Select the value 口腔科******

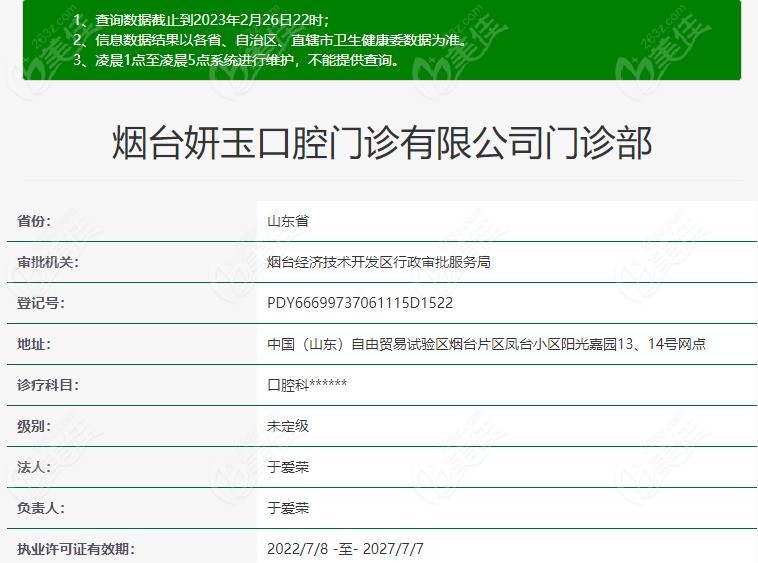click(x=307, y=385)
